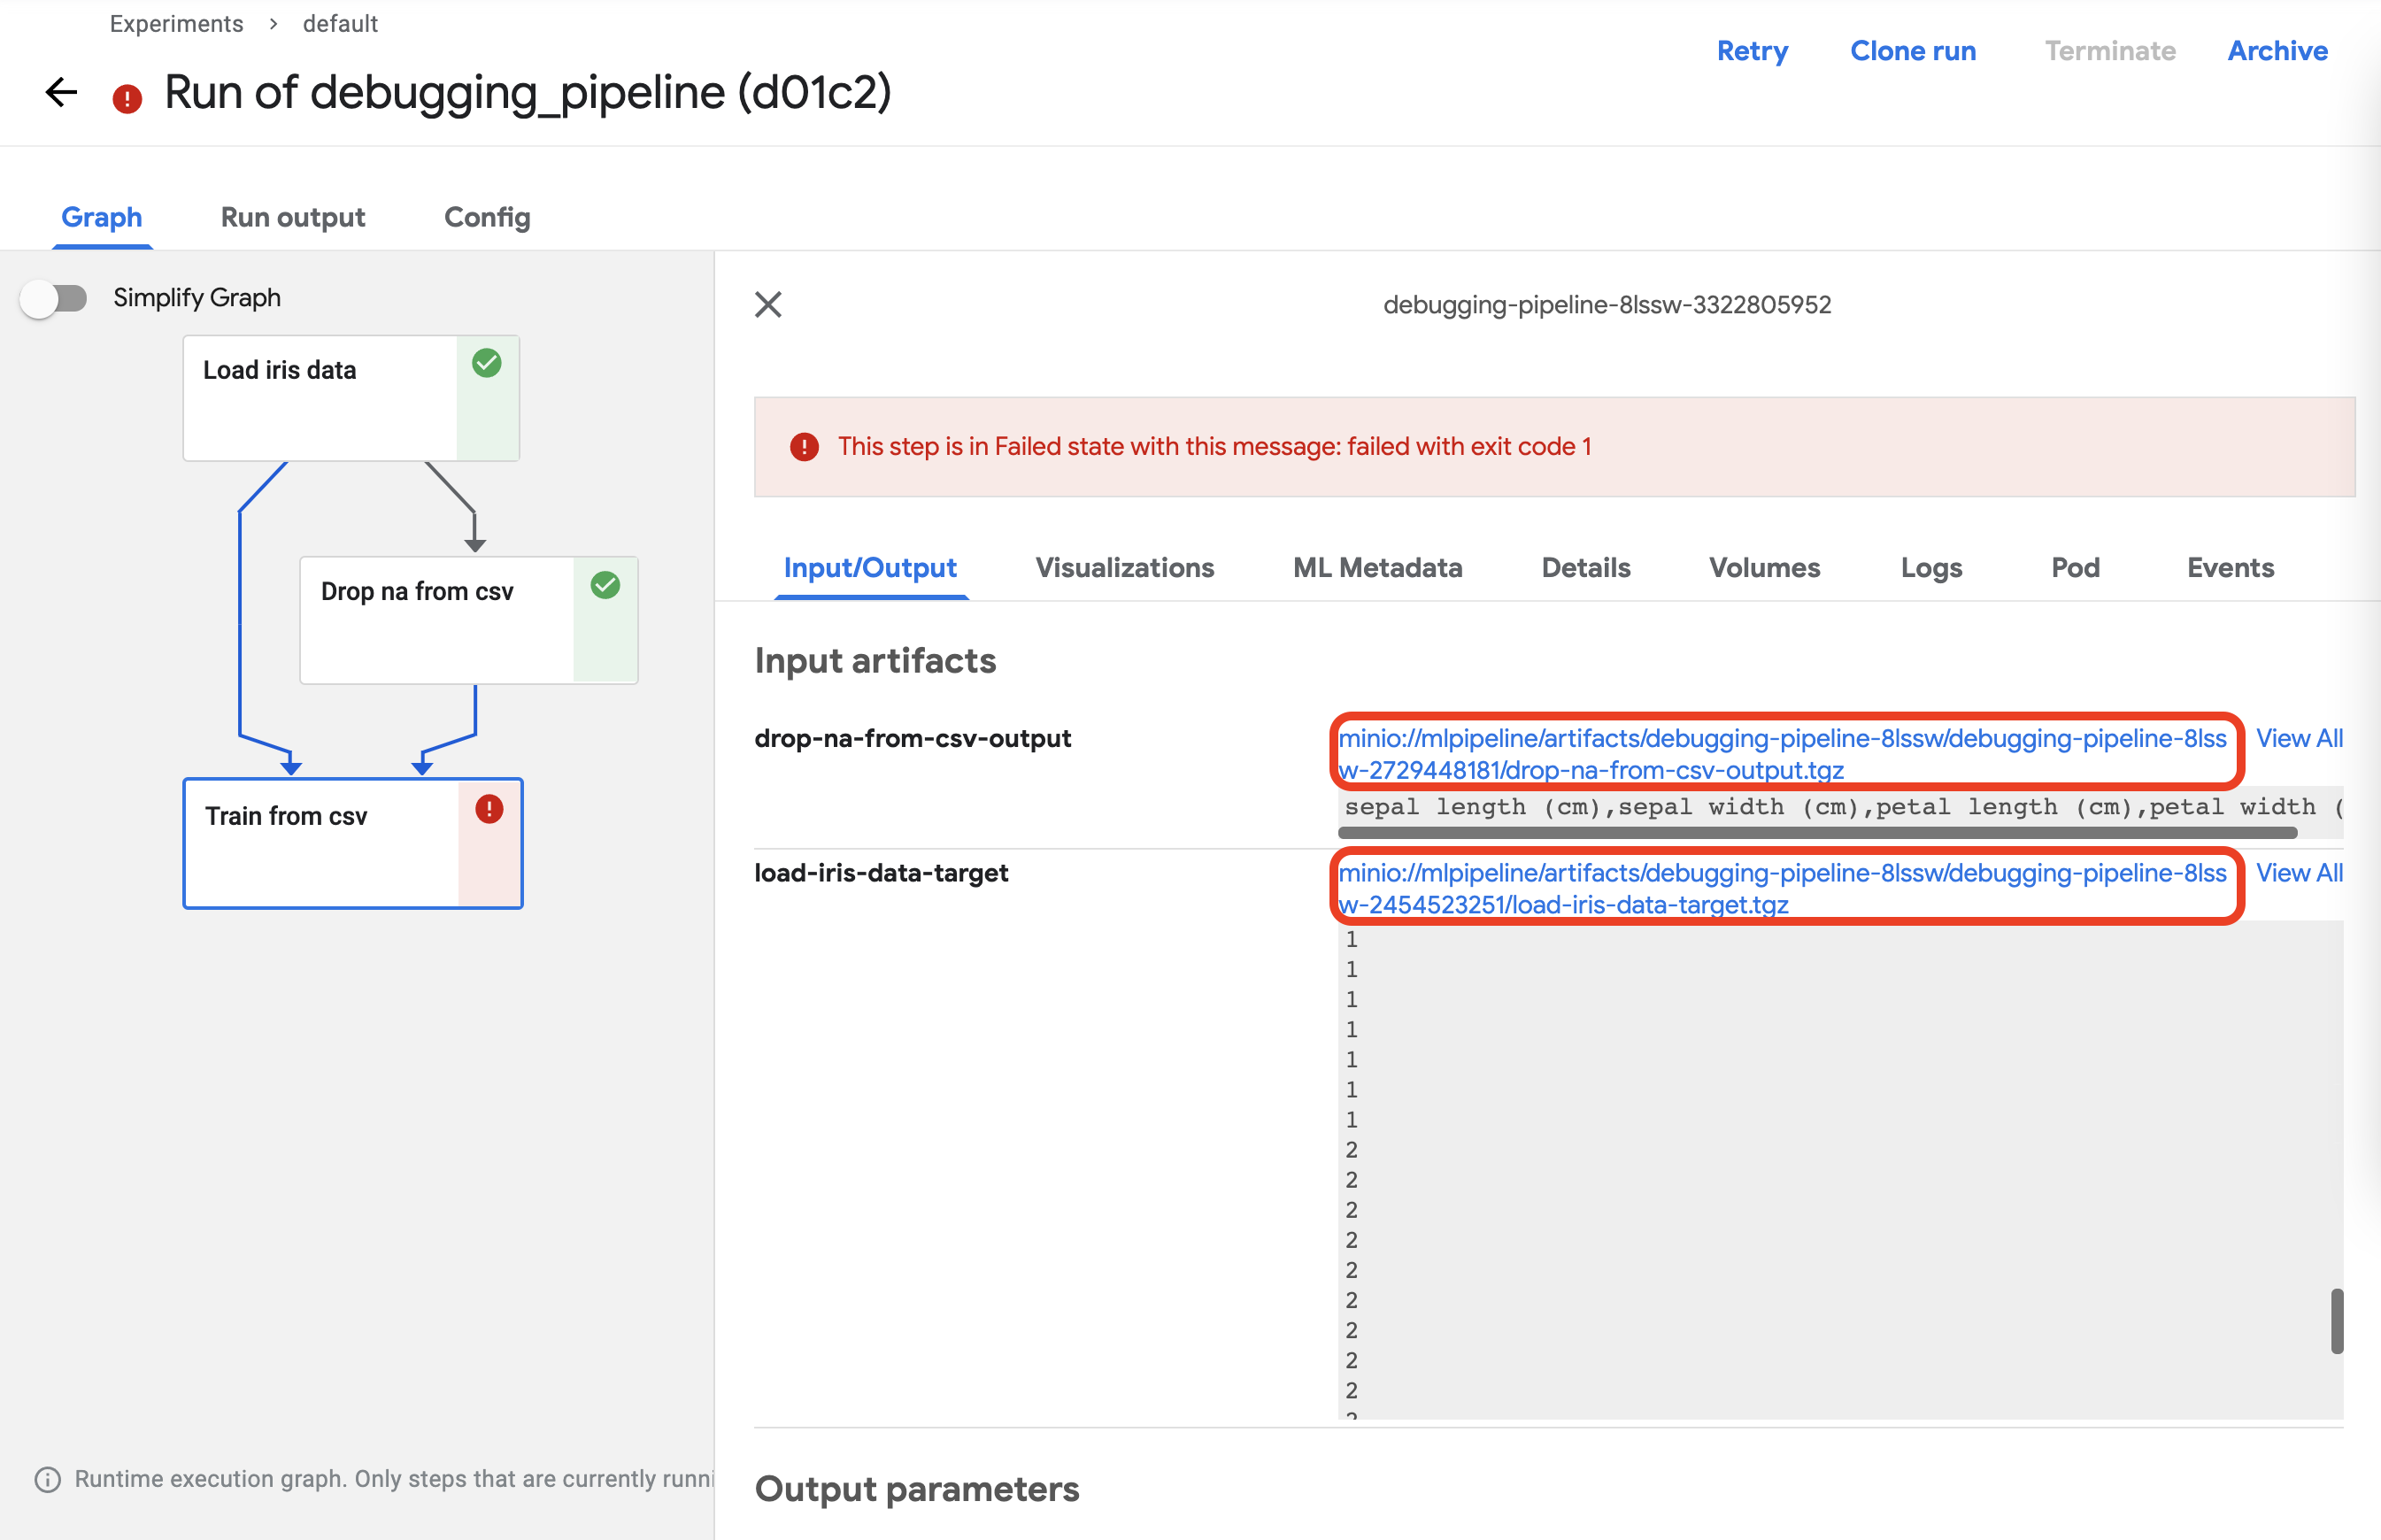The image size is (2381, 1540).
Task: Click the Retry button
Action: (x=1752, y=51)
